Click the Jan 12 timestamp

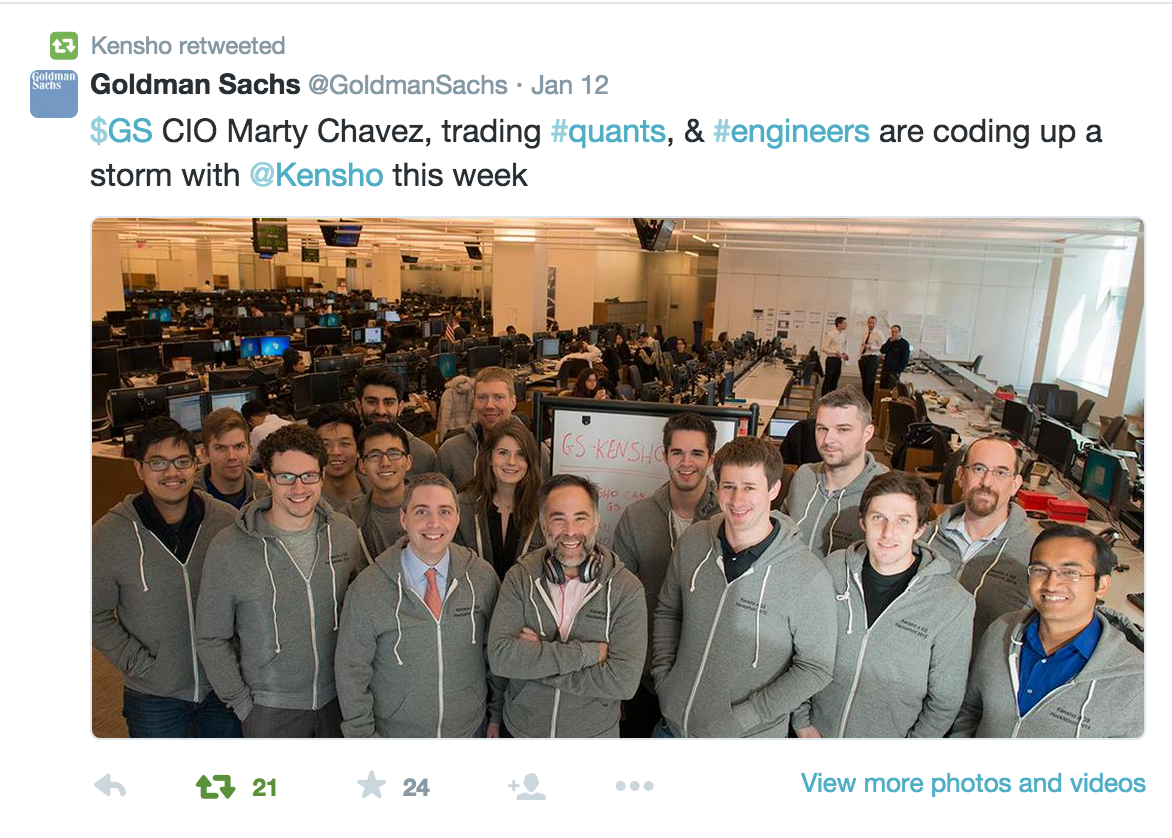tap(570, 85)
